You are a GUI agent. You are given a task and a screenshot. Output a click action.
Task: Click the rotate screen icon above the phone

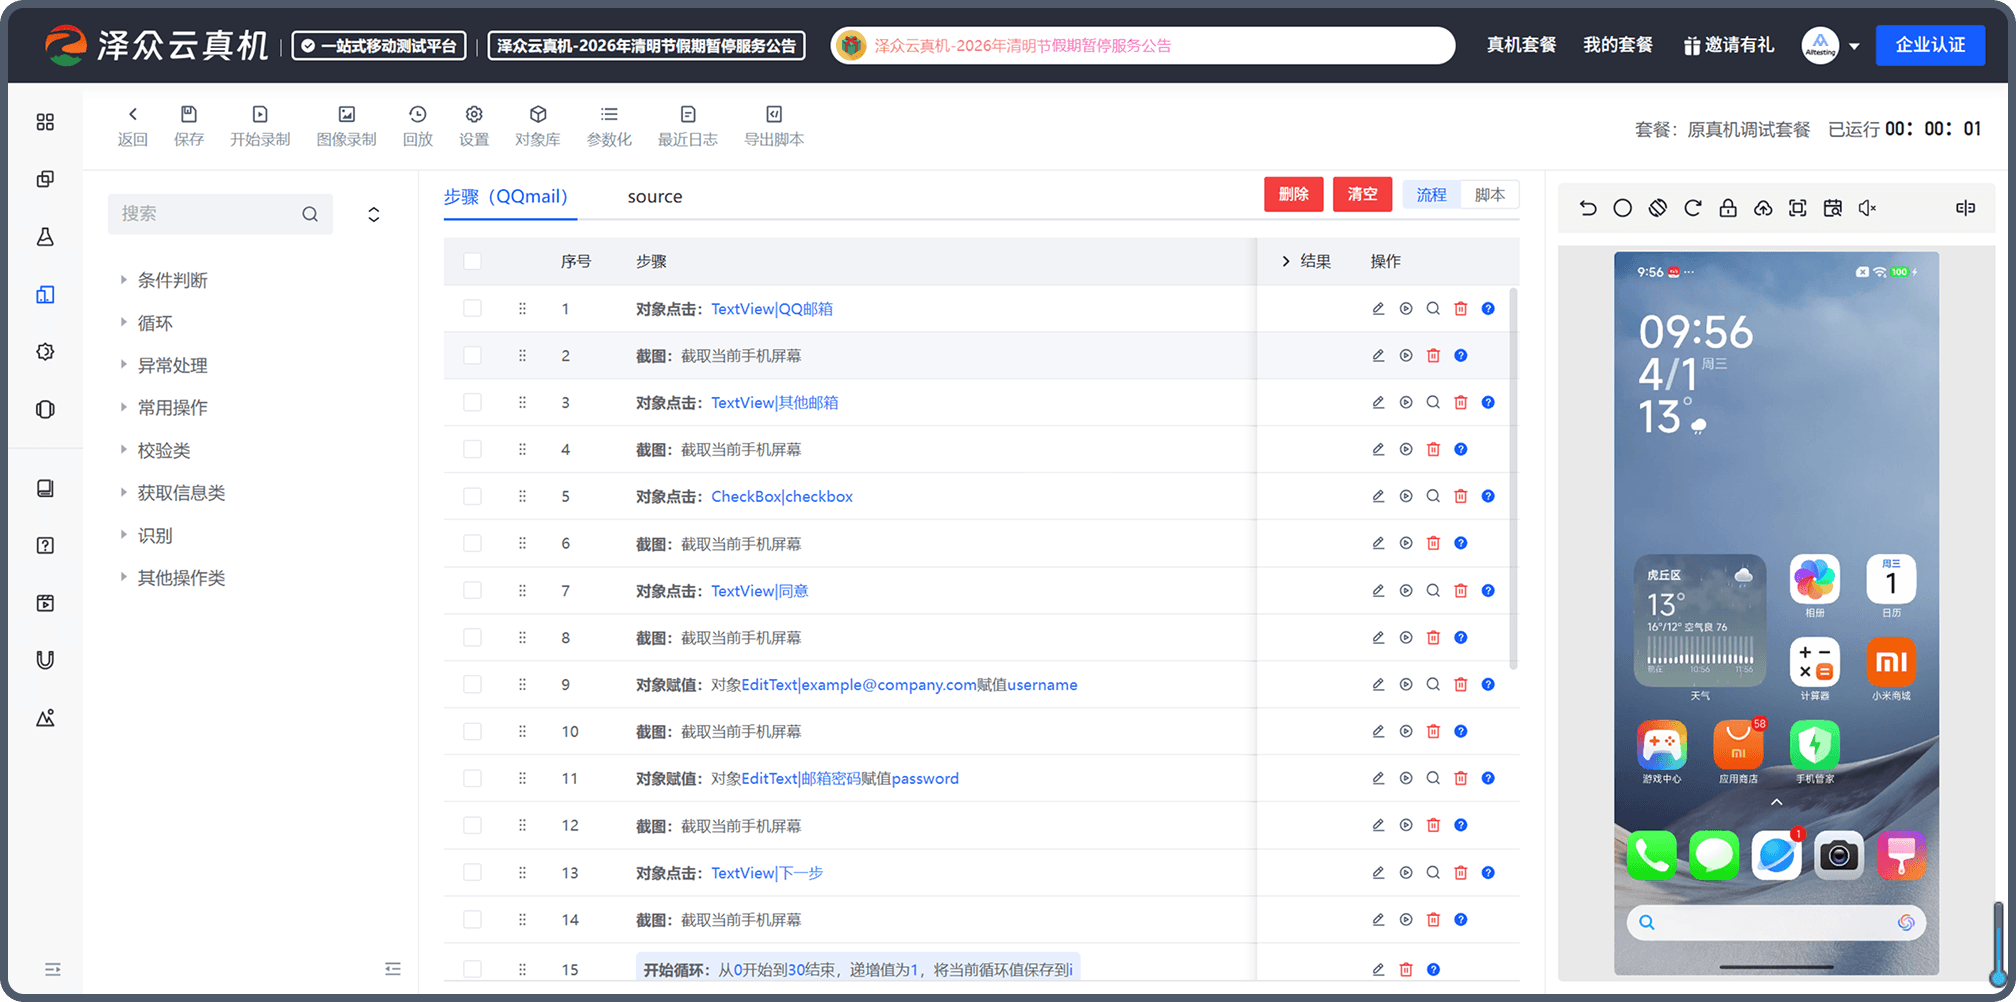1658,208
